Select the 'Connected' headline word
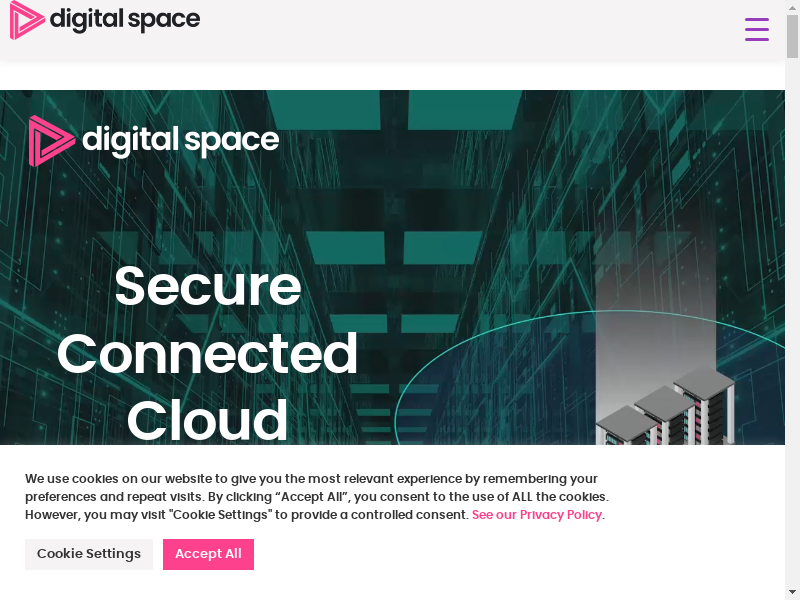The width and height of the screenshot is (800, 600). point(207,354)
